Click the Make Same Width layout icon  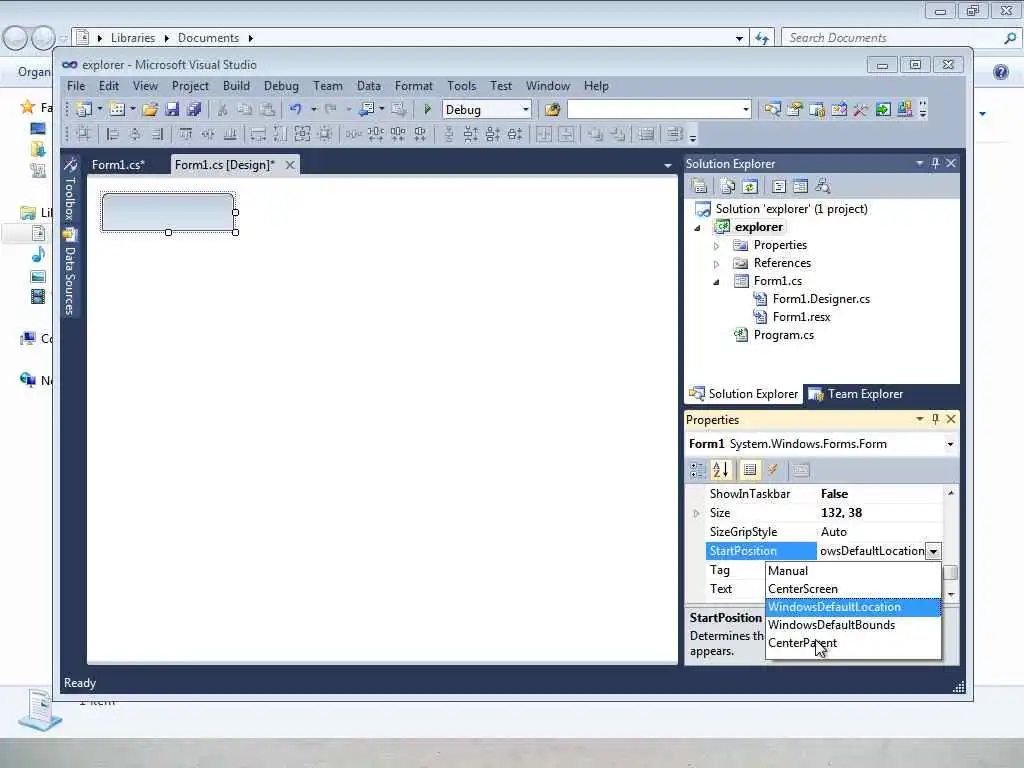(x=258, y=135)
